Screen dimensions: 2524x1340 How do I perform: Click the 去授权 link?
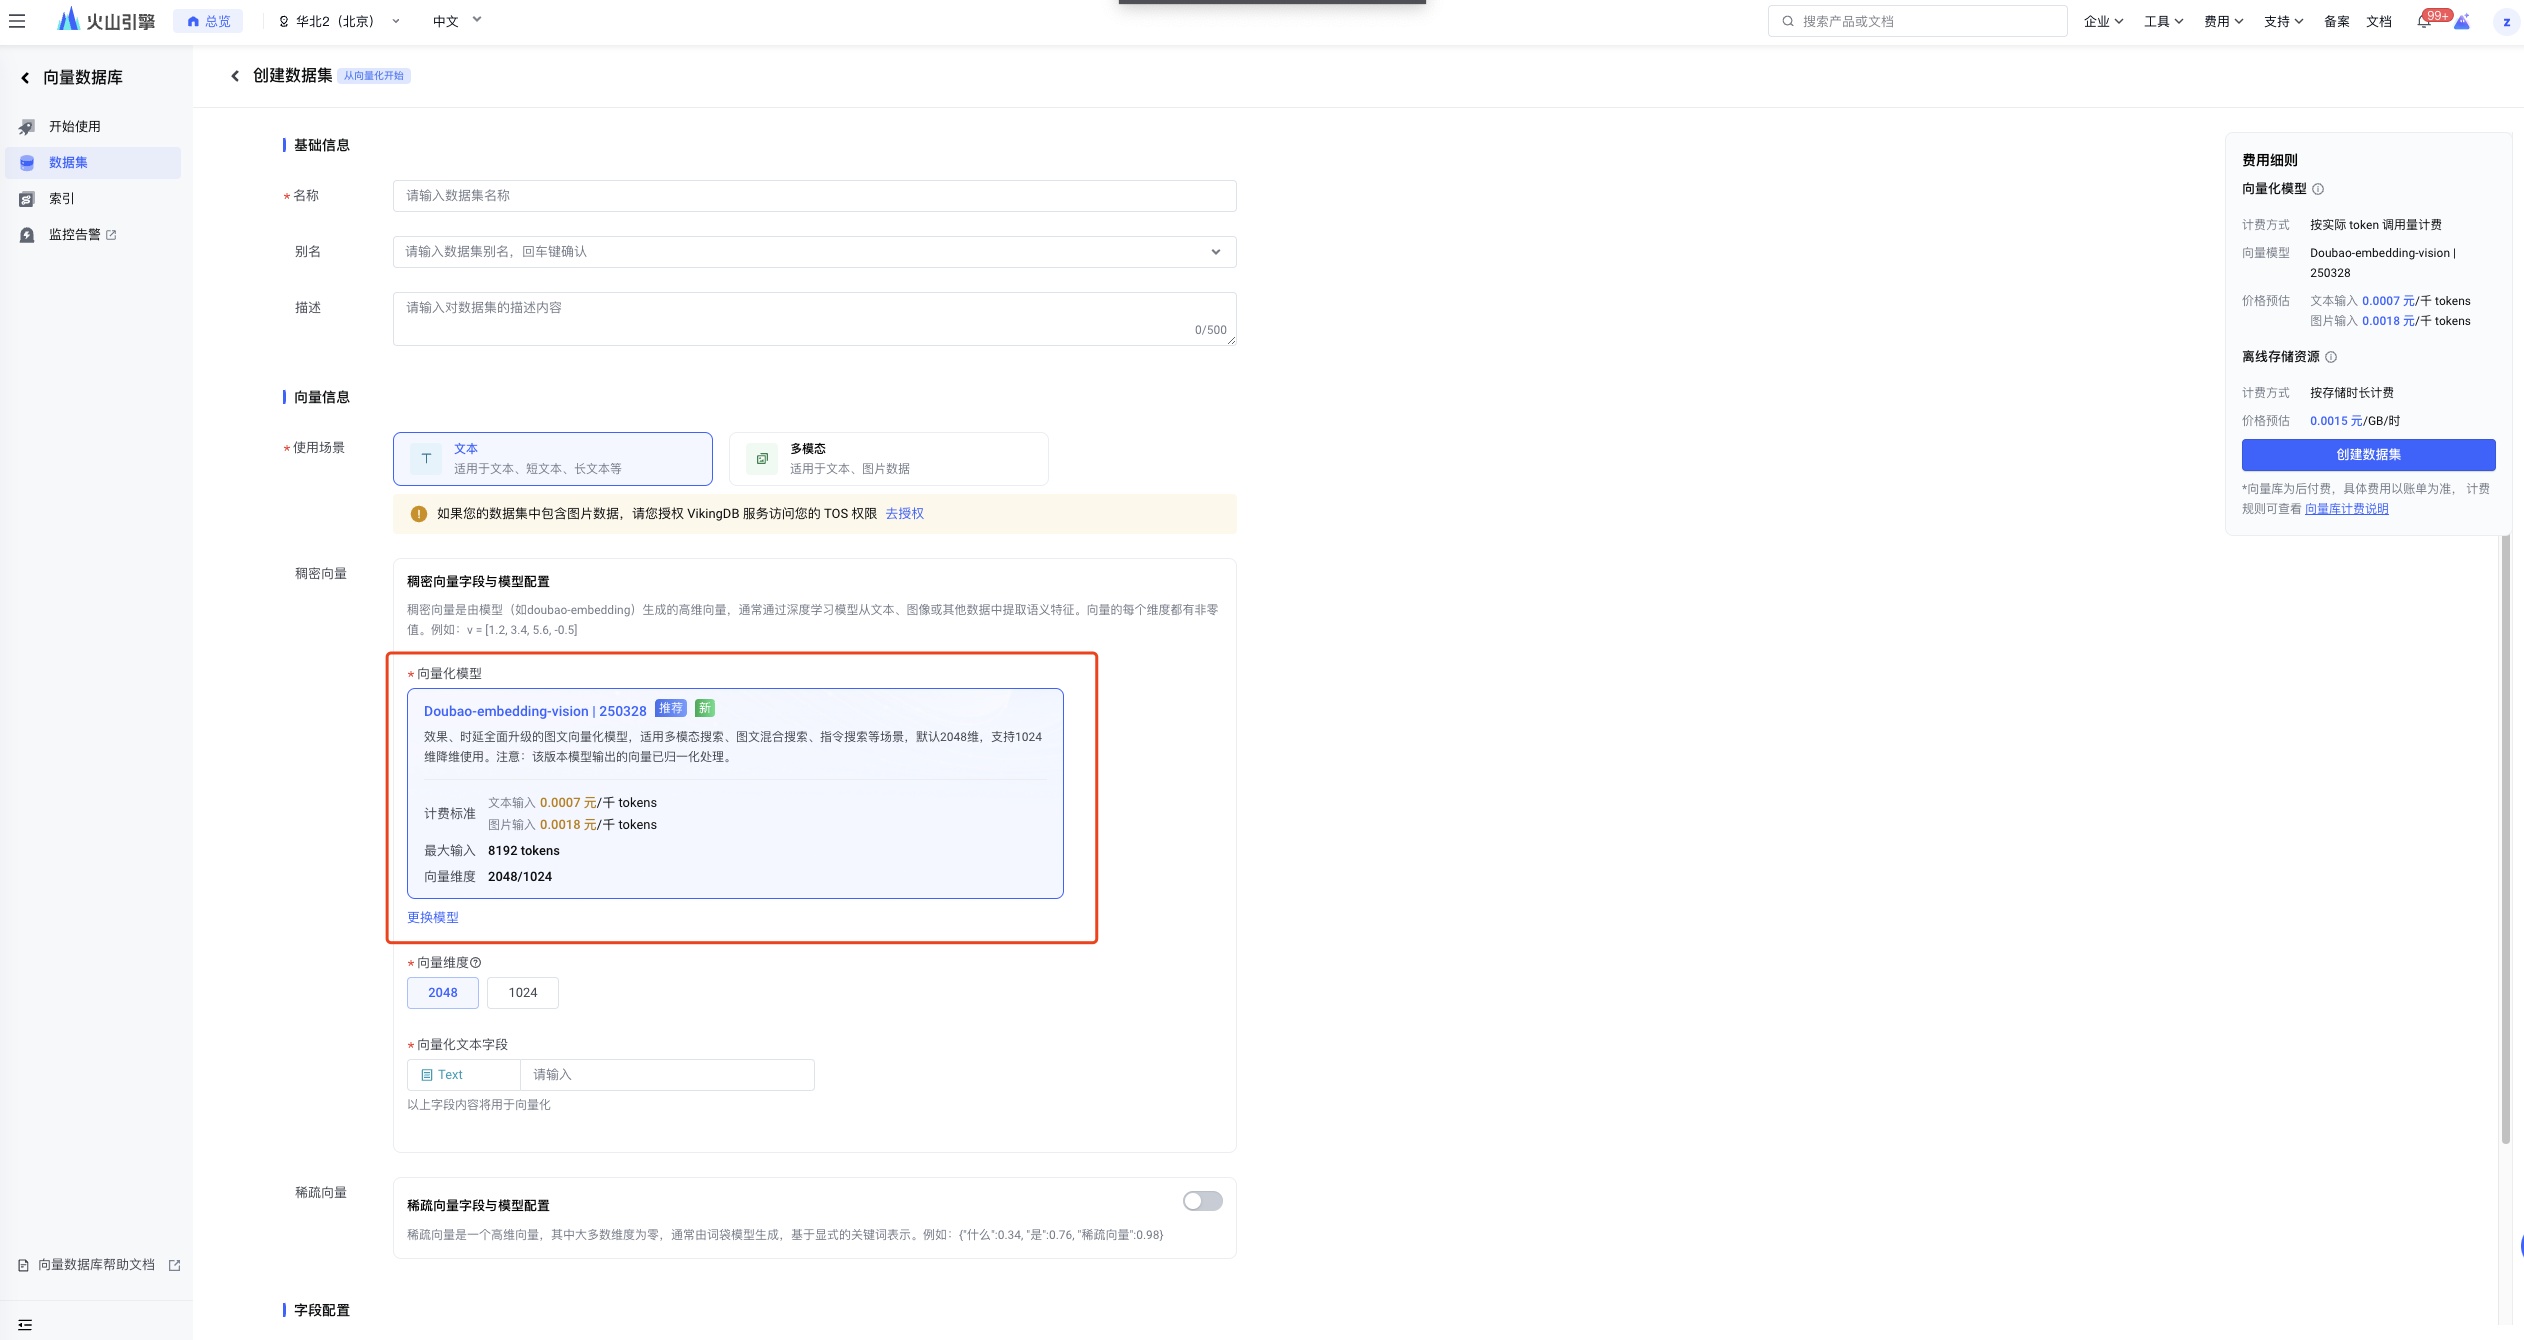pyautogui.click(x=904, y=514)
